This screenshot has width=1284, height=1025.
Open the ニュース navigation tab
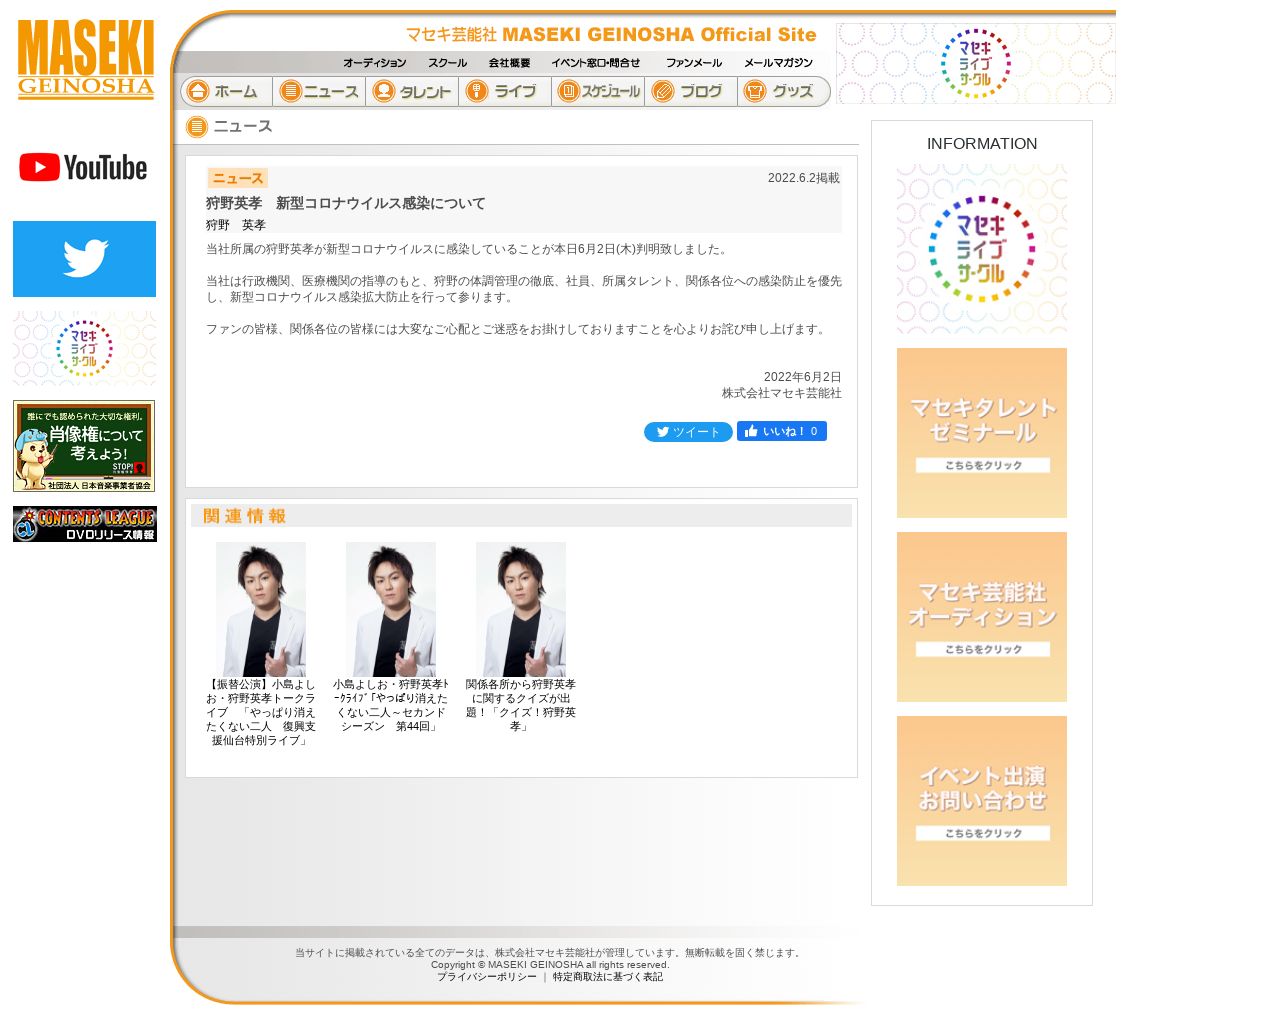pos(319,91)
